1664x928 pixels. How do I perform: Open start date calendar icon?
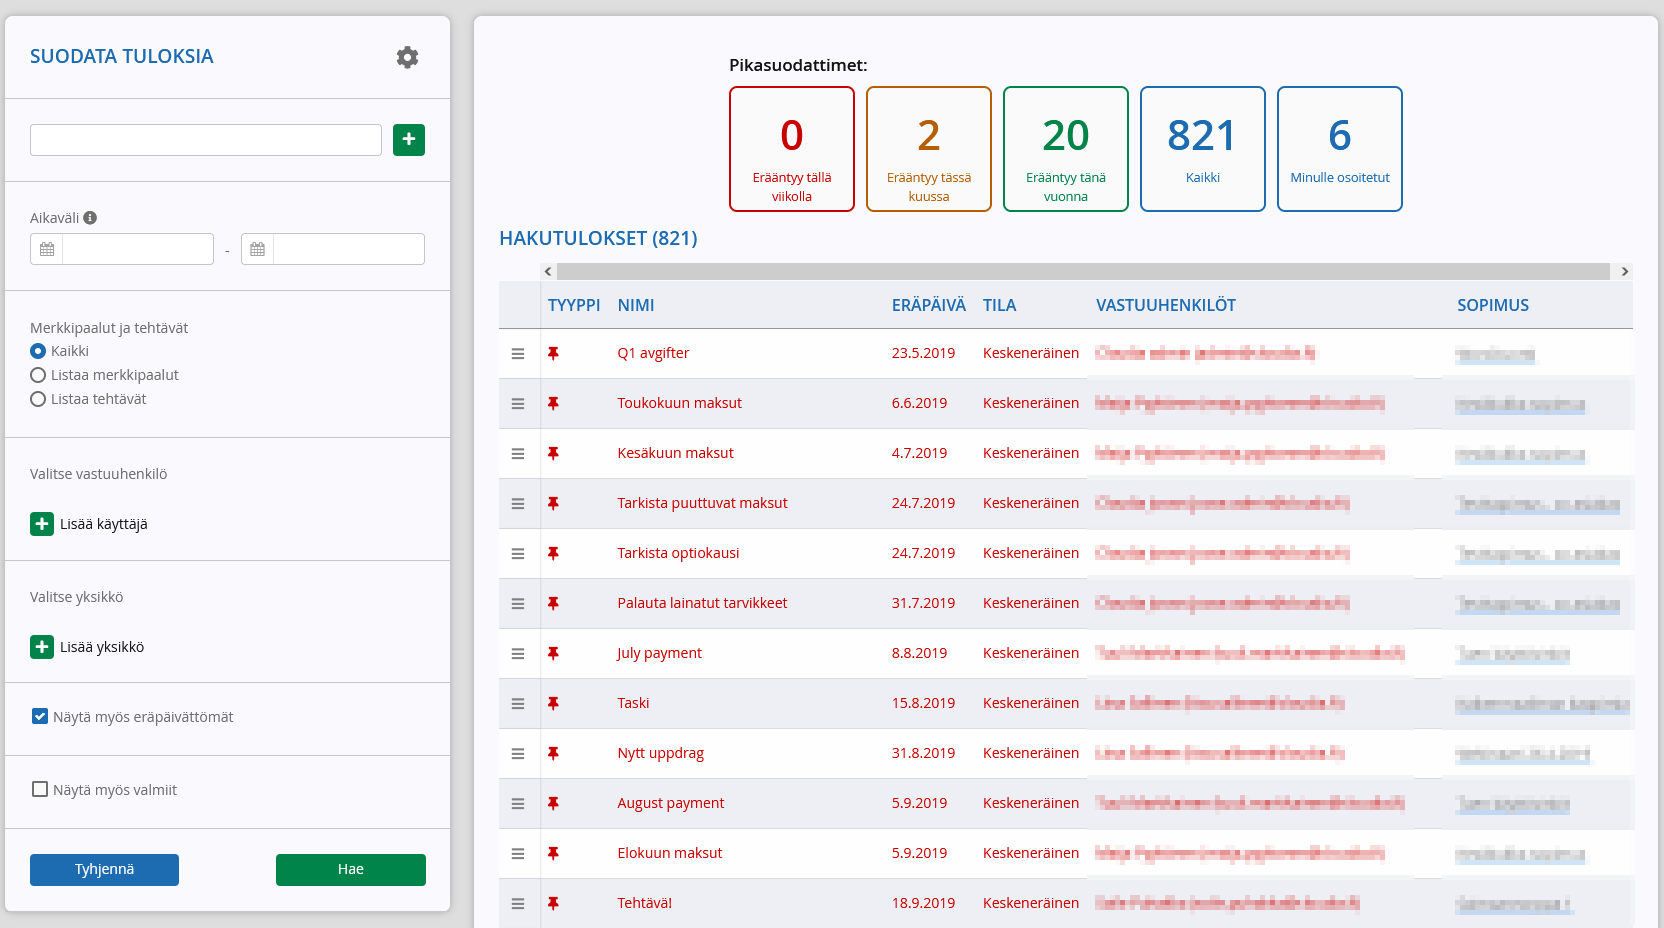click(47, 249)
